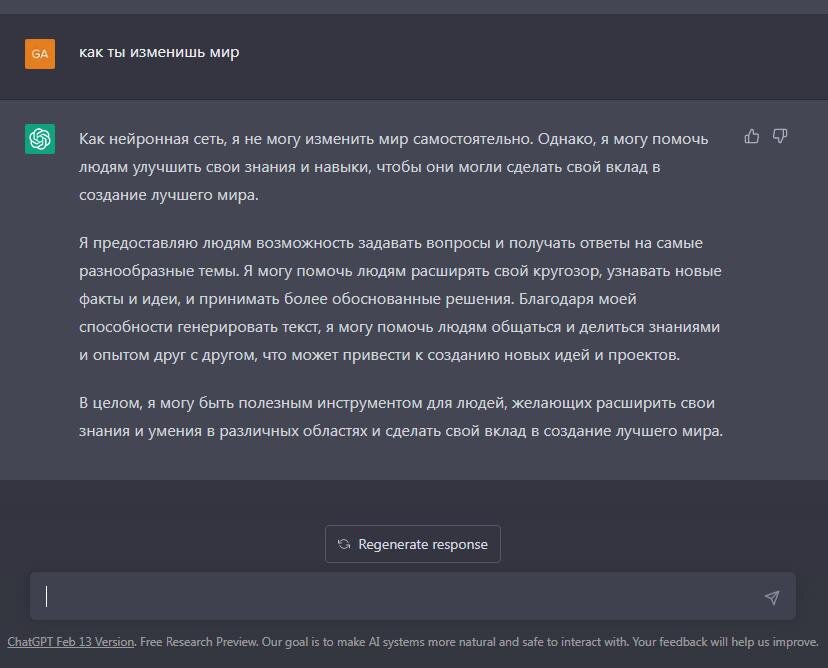Give the response a thumbs up

(x=752, y=135)
